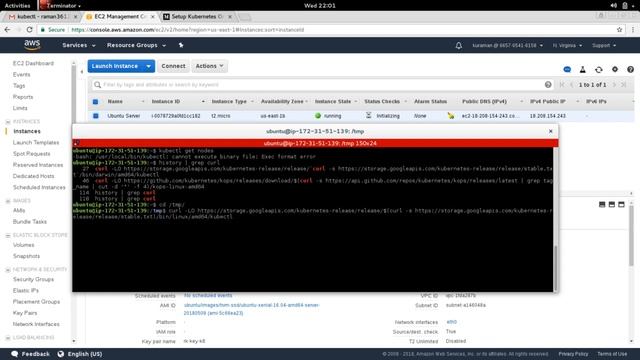Toggle the Ubuntu Server row checkbox
640x360 pixels.
[96, 116]
